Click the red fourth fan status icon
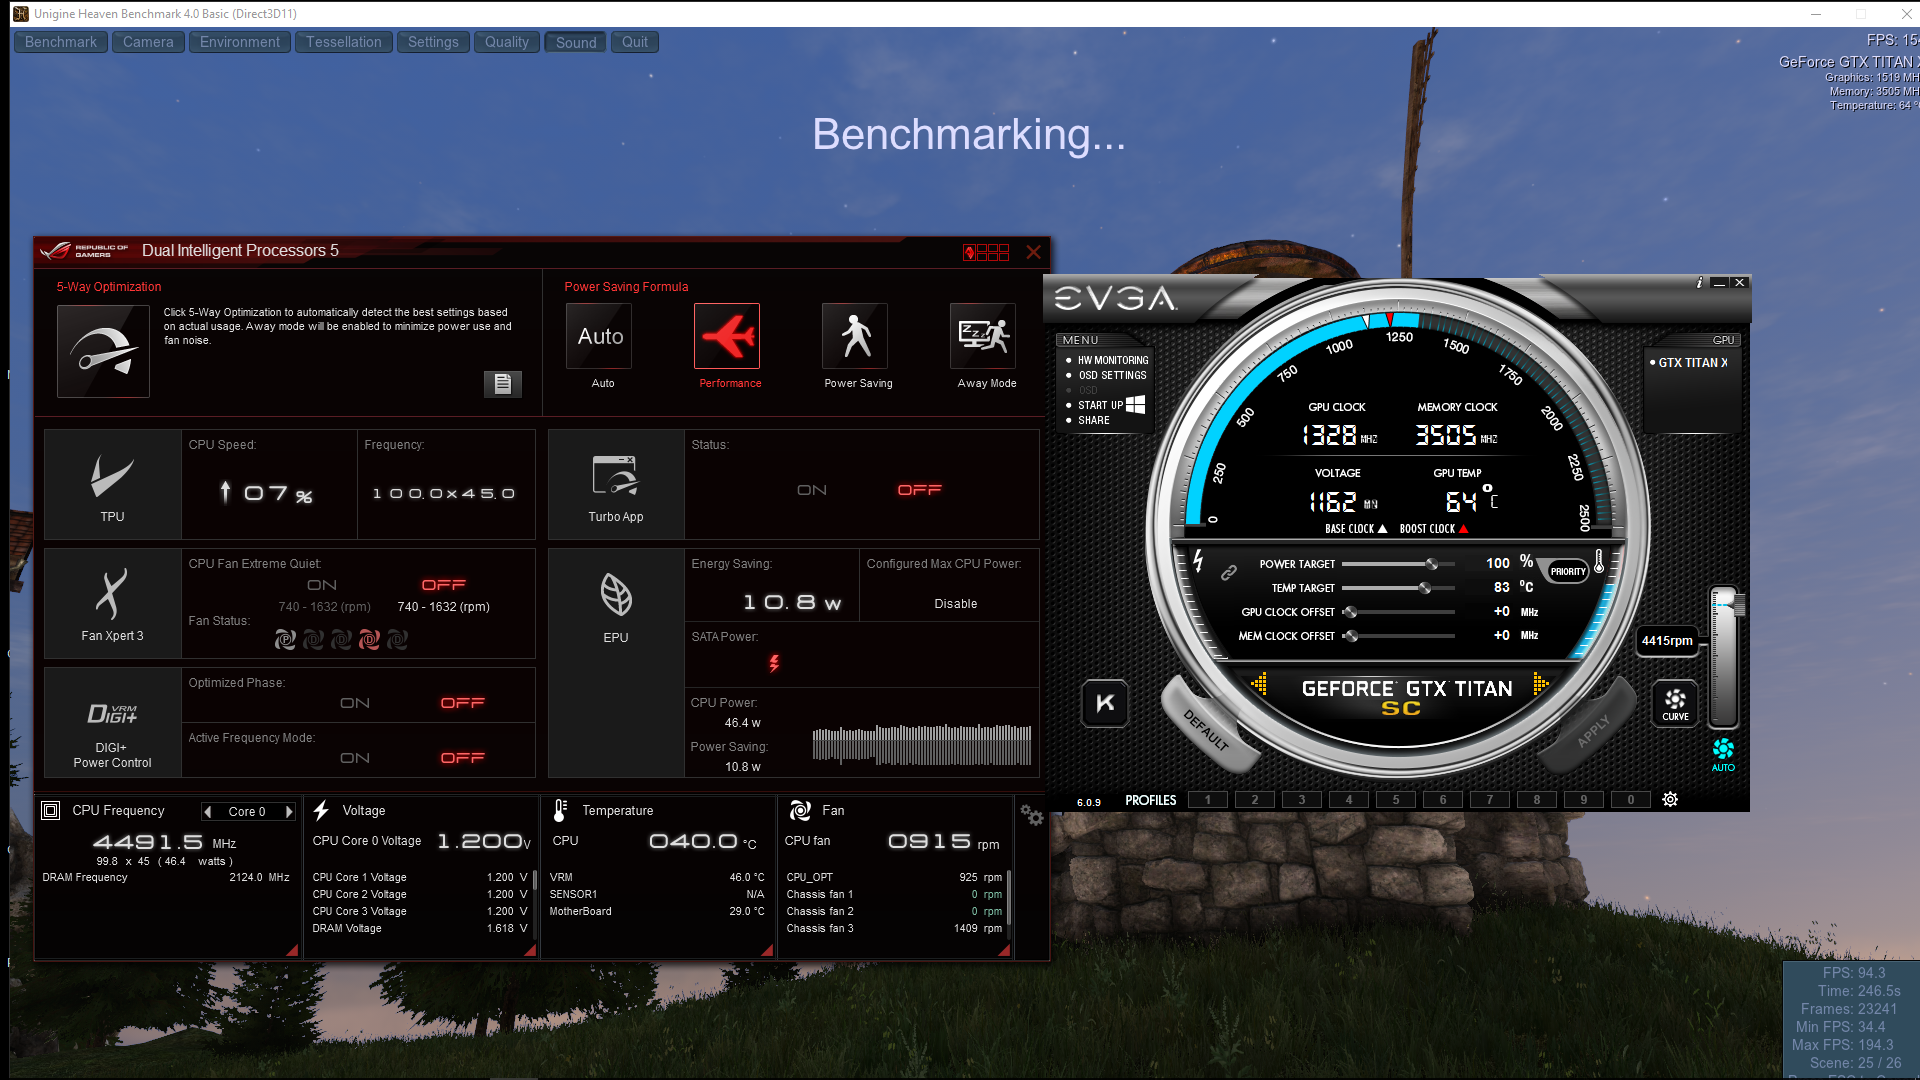Viewport: 1920px width, 1080px height. click(369, 639)
